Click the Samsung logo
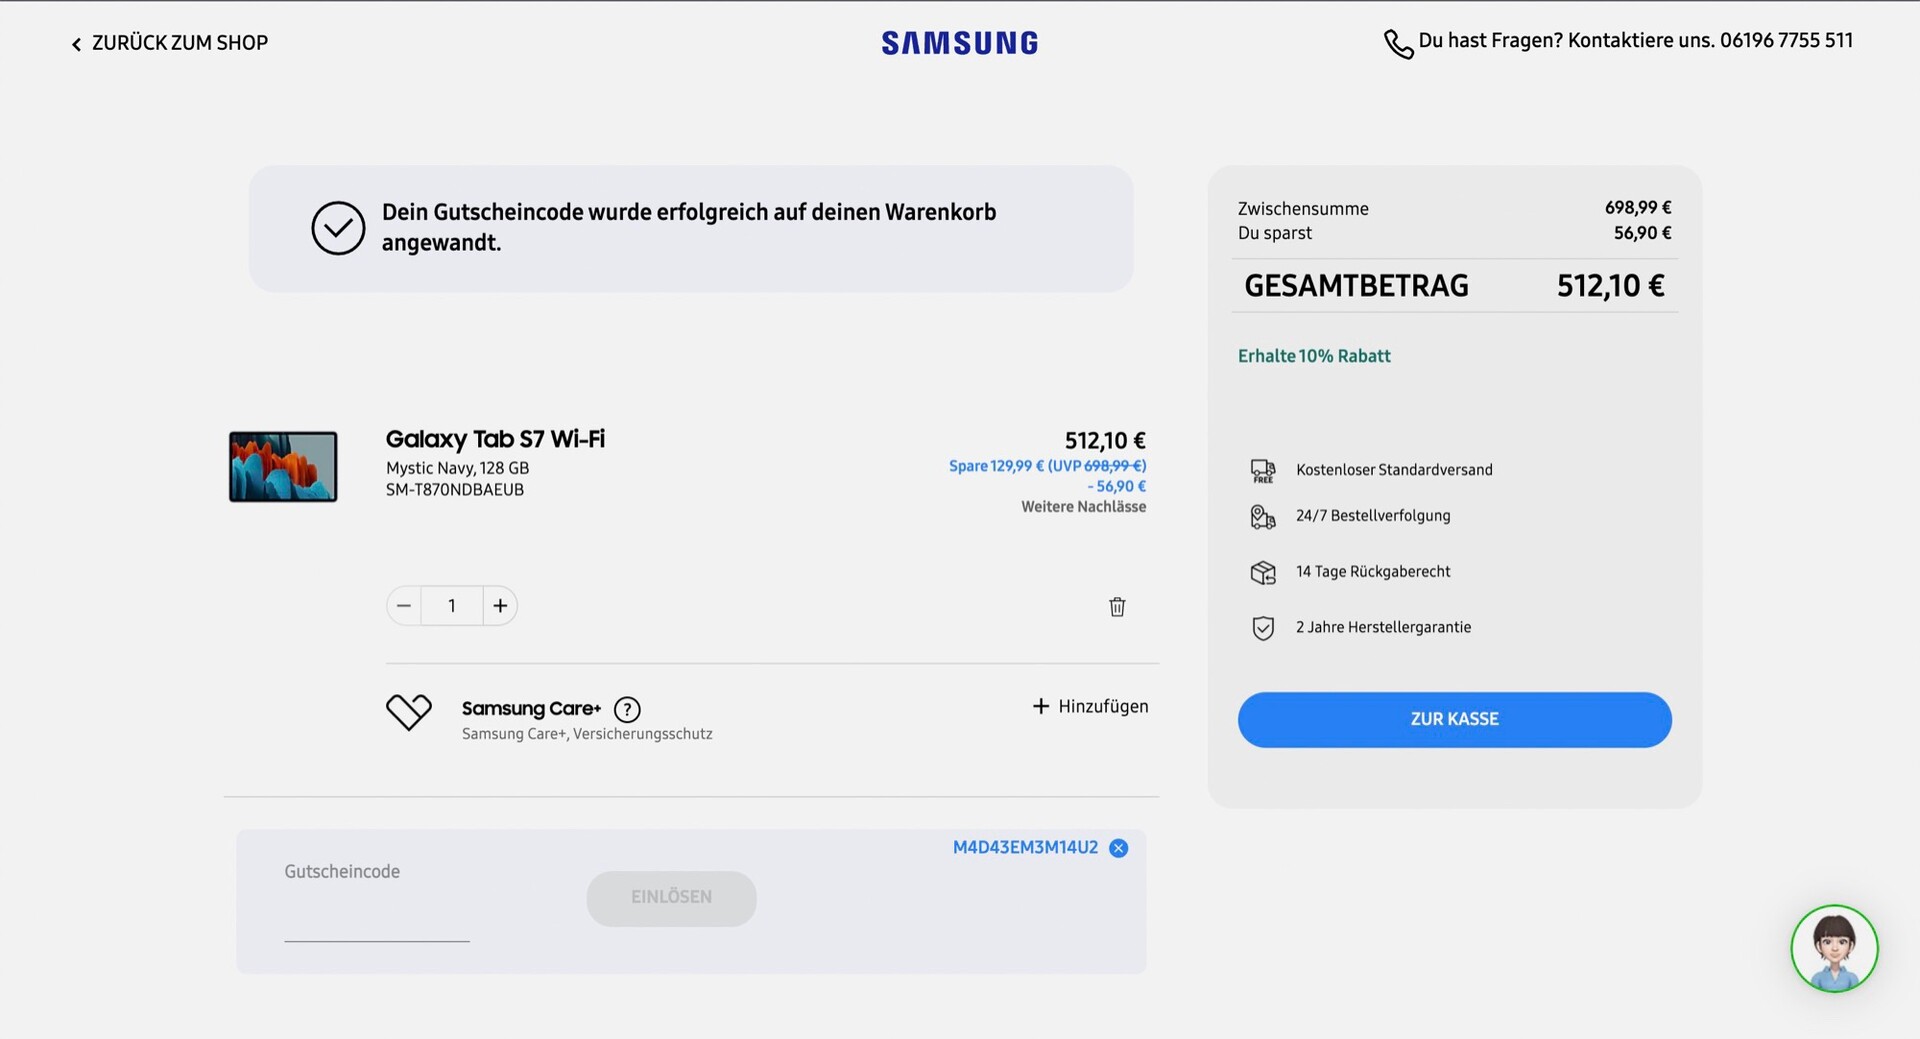This screenshot has height=1039, width=1920. [960, 43]
